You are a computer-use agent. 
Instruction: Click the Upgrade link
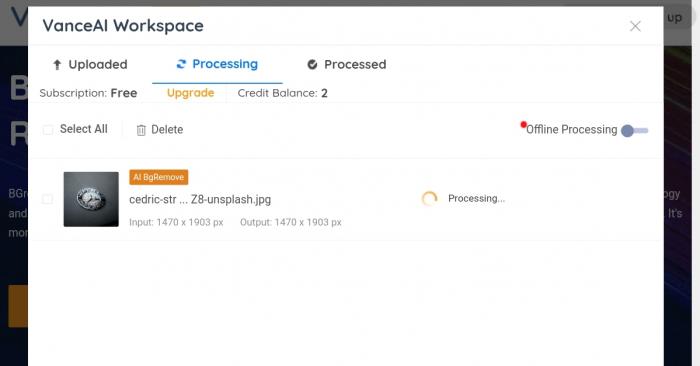coord(191,93)
